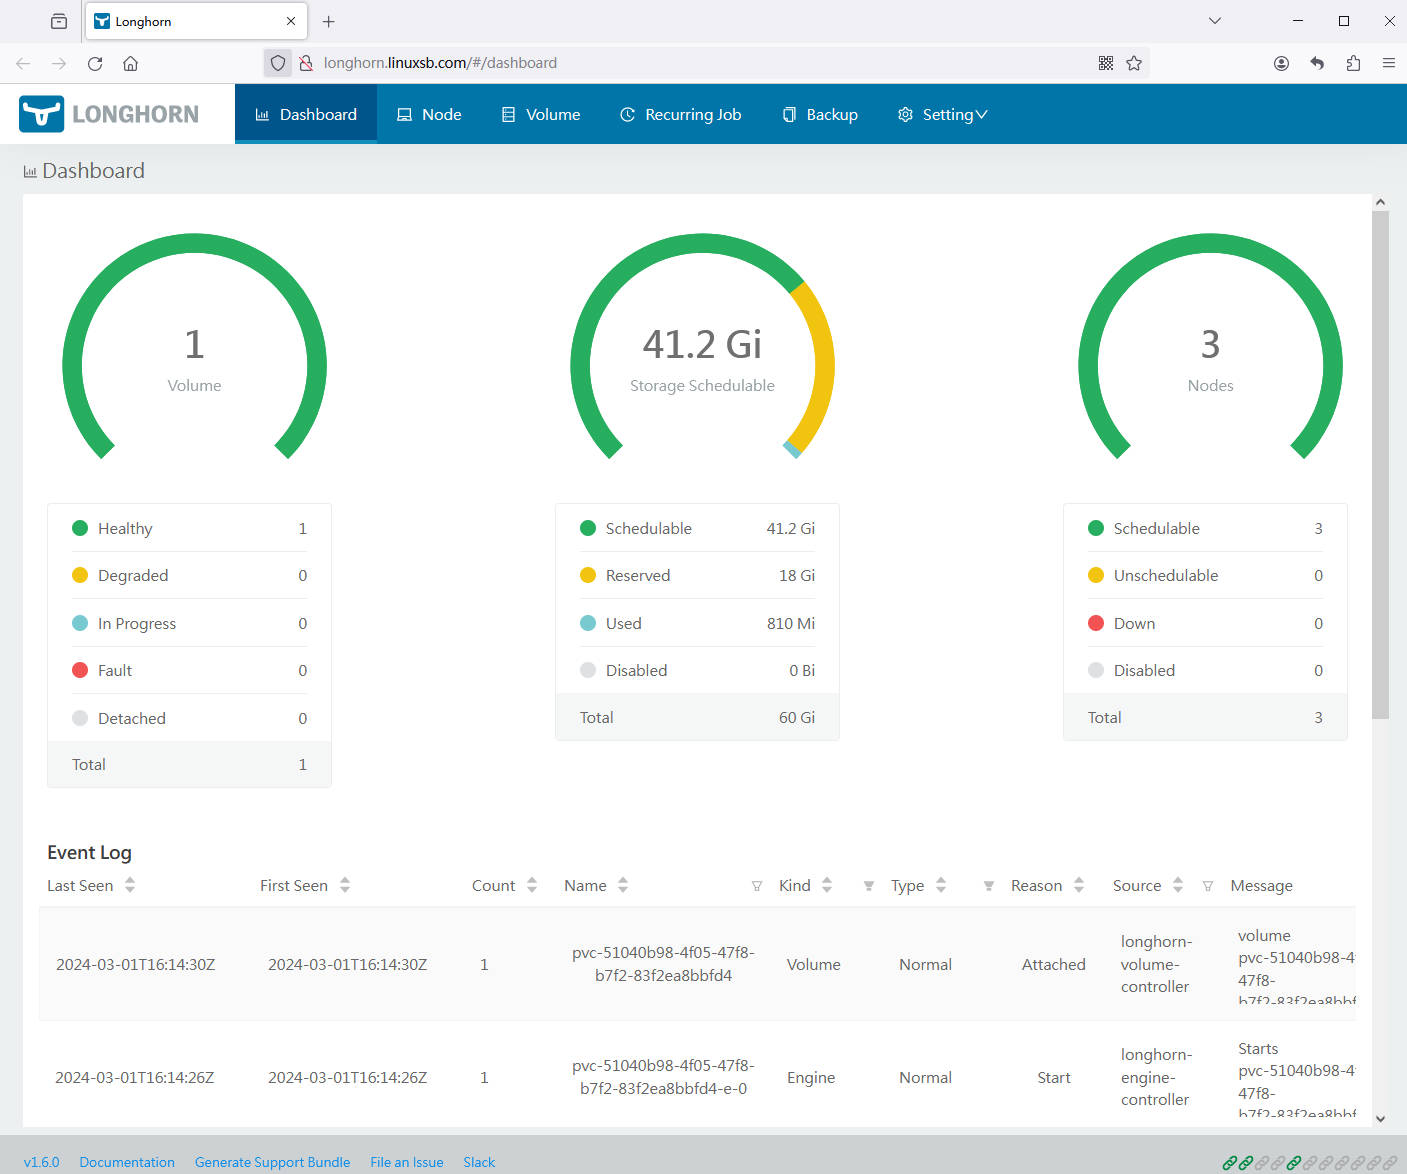This screenshot has height=1174, width=1407.
Task: Open the QR code icon in address bar
Action: pos(1106,63)
